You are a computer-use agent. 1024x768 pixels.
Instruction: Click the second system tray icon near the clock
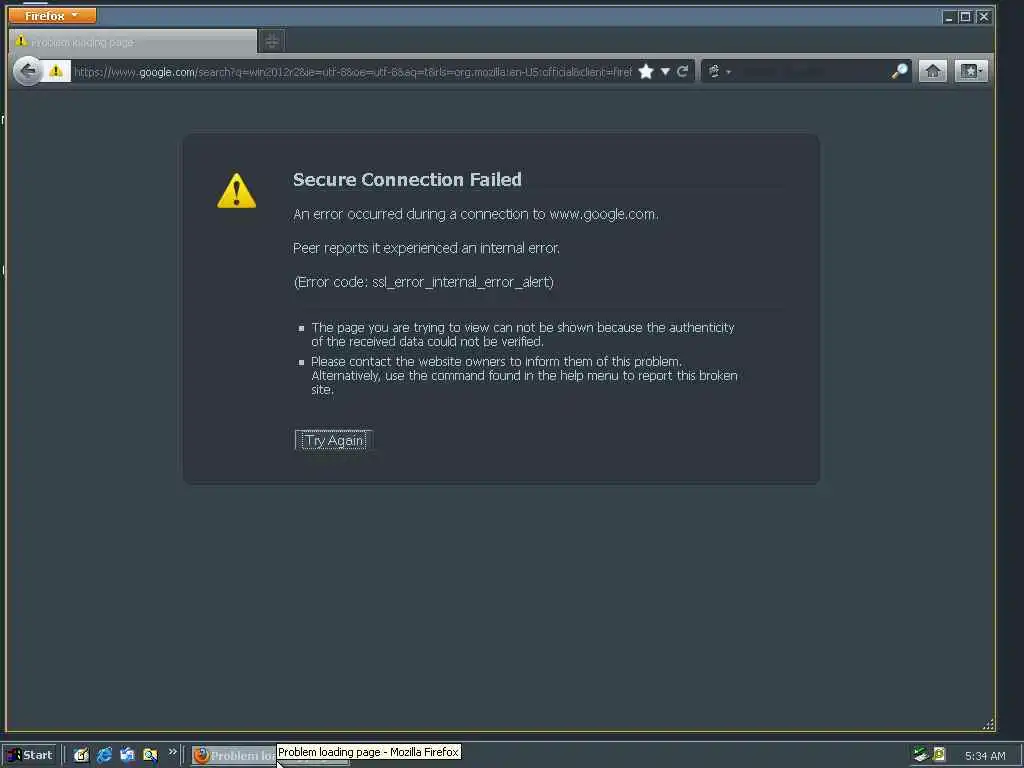click(939, 755)
